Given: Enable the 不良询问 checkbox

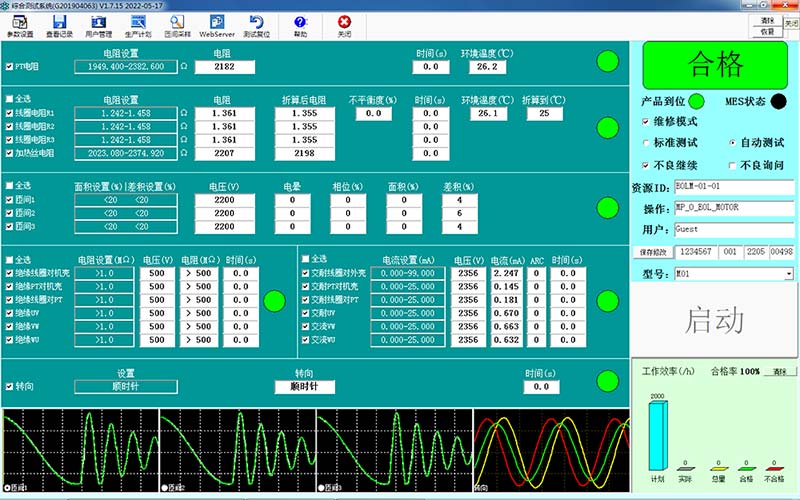Looking at the screenshot, I should (x=732, y=165).
